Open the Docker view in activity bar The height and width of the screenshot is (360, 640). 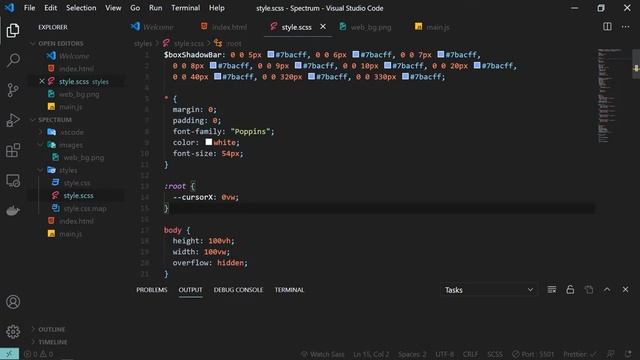(x=13, y=211)
